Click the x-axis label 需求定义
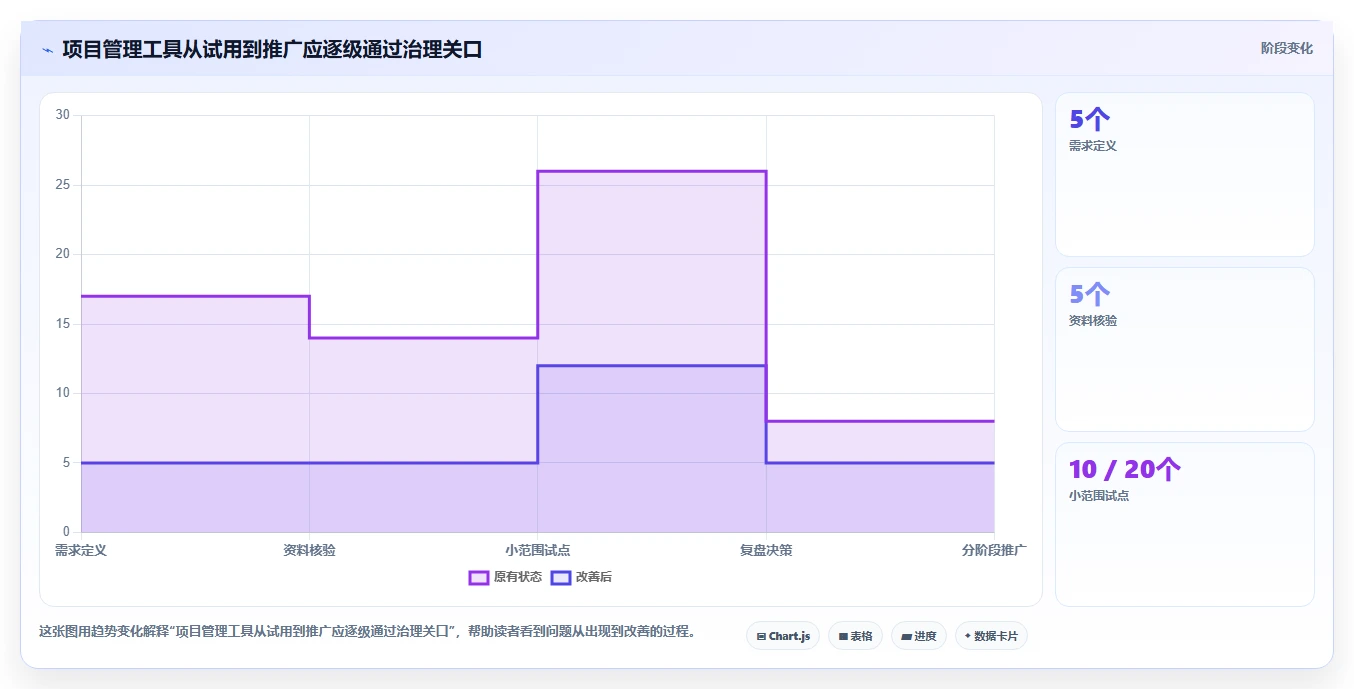Viewport: 1354px width, 689px height. (81, 550)
